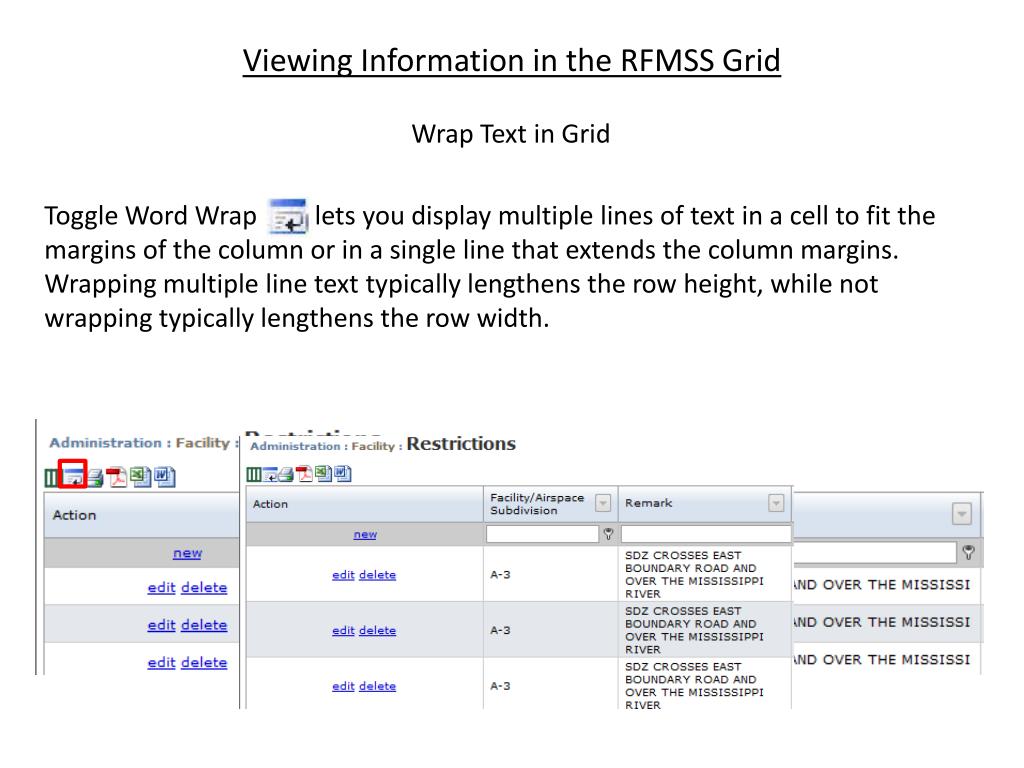Click filter icon in rightmost grid fragment
This screenshot has width=1024, height=768.
tap(968, 552)
